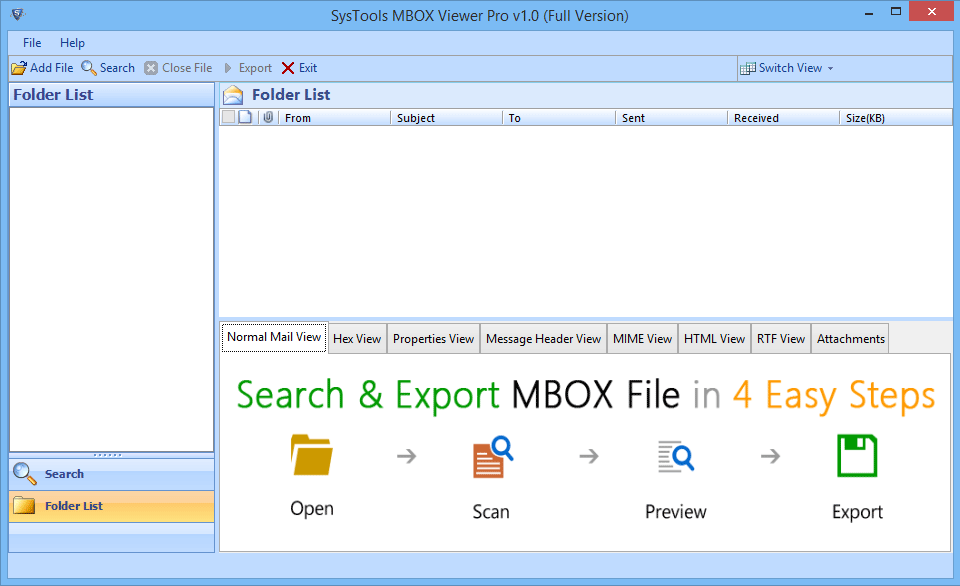Click the Folder List pane folder icon

click(x=24, y=506)
